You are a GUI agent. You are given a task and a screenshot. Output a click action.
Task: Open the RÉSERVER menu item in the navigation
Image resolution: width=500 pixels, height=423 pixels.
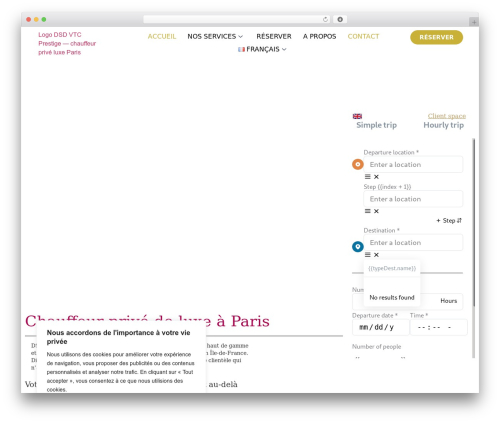(x=274, y=36)
